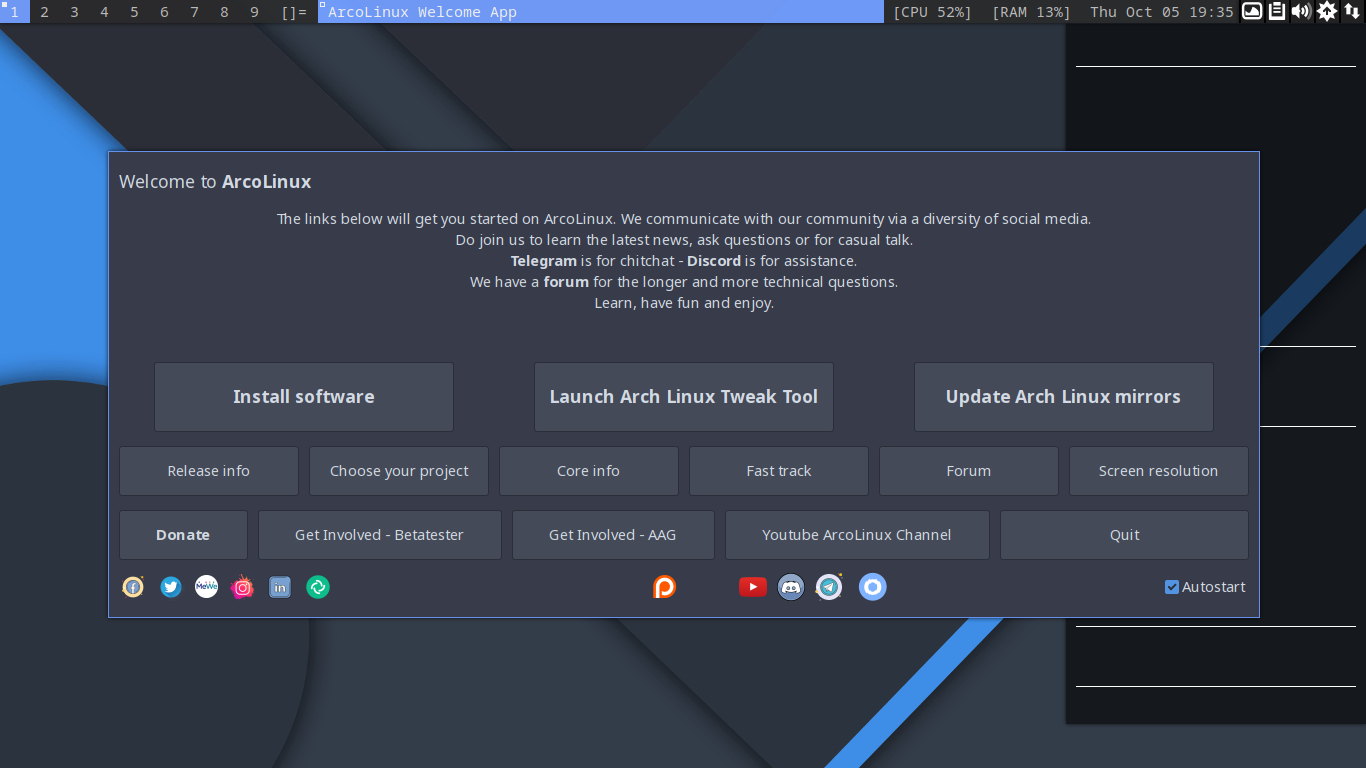
Task: Click Get Involved - Betatester
Action: tap(380, 535)
